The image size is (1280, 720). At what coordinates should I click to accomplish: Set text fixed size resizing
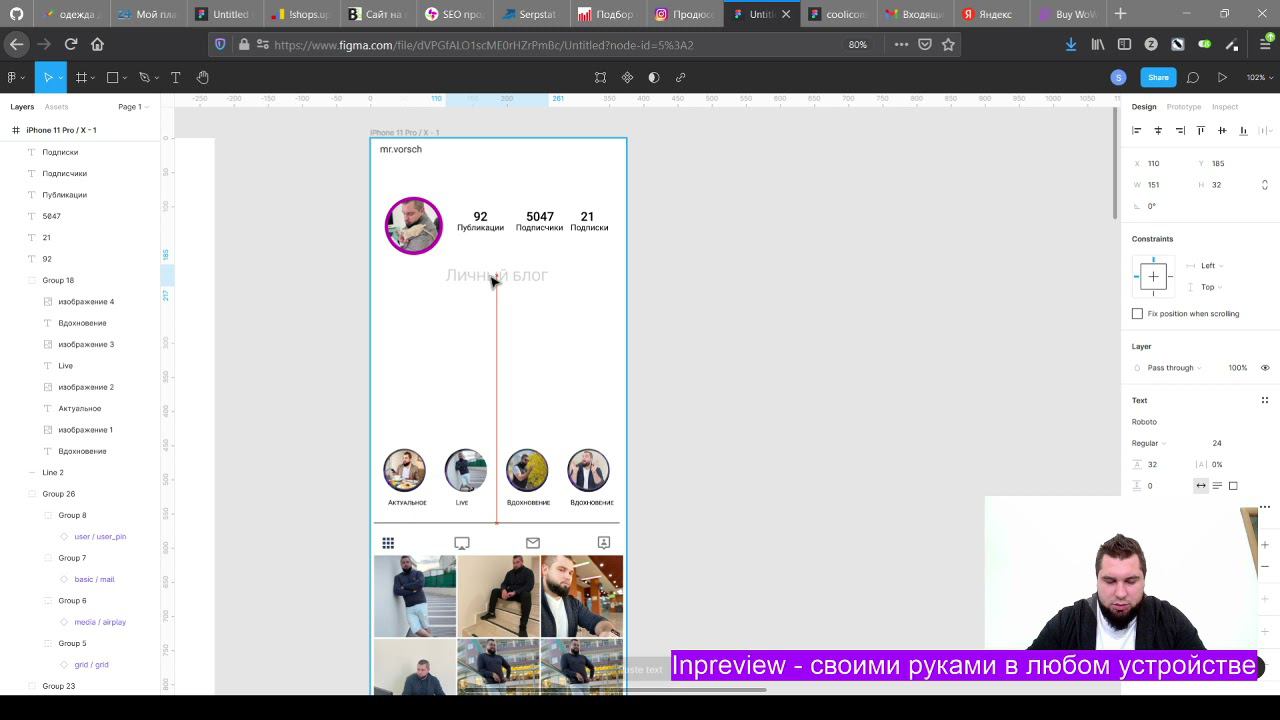click(1233, 486)
